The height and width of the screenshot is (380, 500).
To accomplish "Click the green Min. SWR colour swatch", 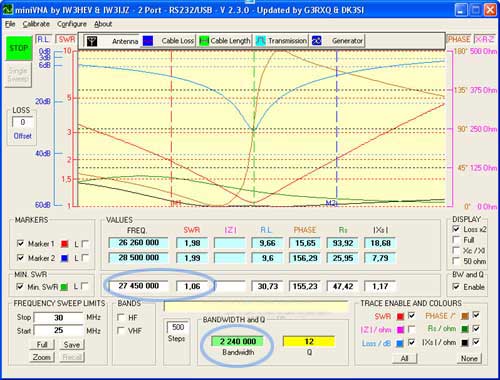I will [x=64, y=287].
